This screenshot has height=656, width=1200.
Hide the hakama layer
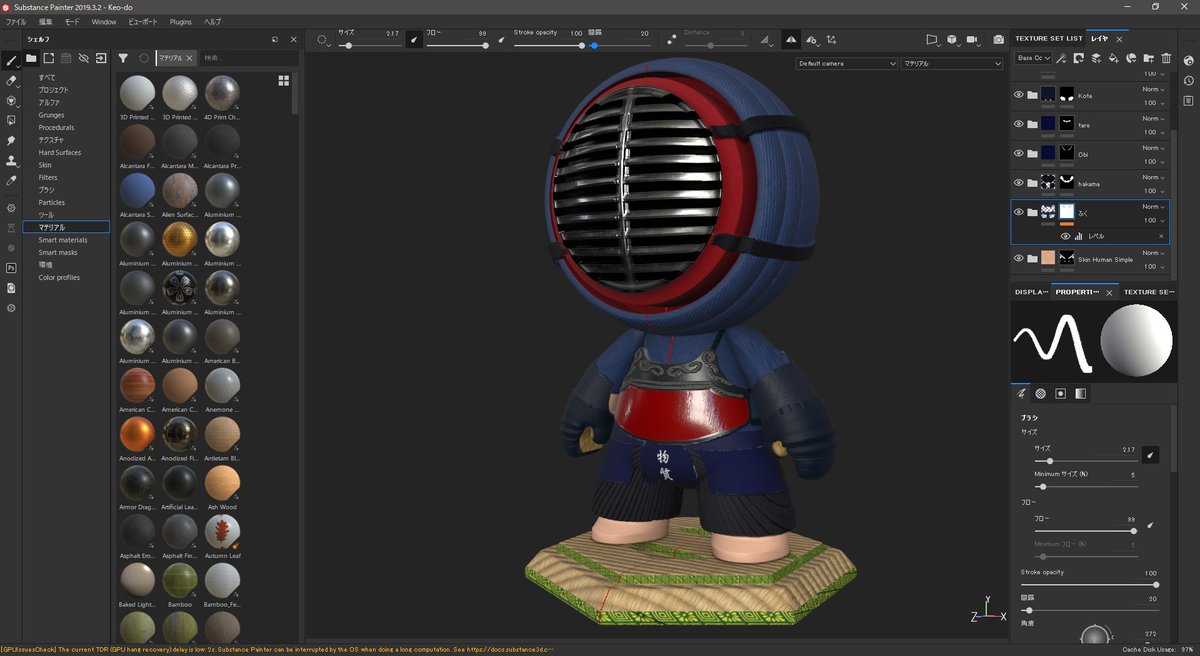point(1019,183)
